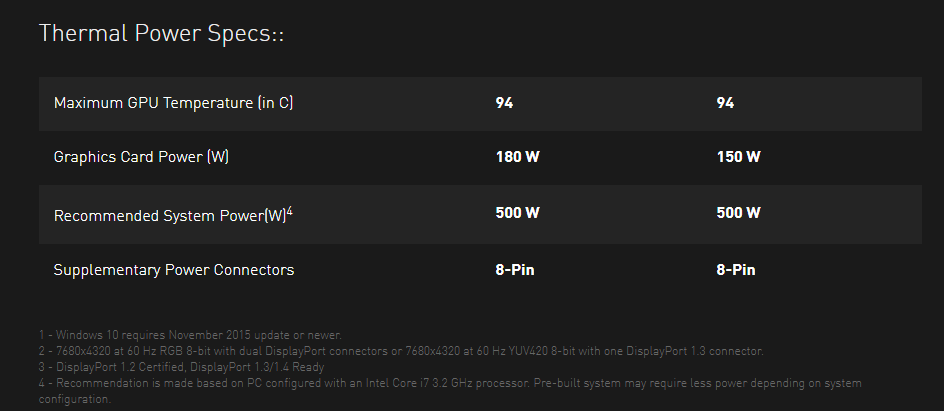Click the 150 W power value
944x411 pixels.
pos(738,157)
